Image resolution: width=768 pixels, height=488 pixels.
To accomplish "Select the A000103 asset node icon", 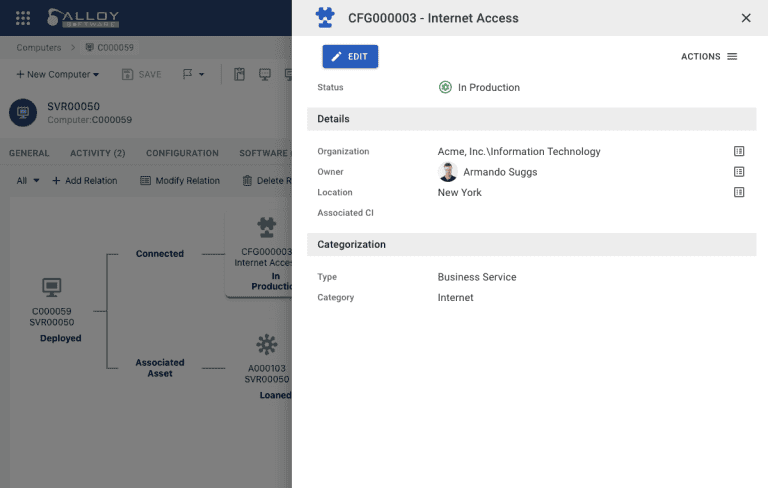I will [266, 345].
